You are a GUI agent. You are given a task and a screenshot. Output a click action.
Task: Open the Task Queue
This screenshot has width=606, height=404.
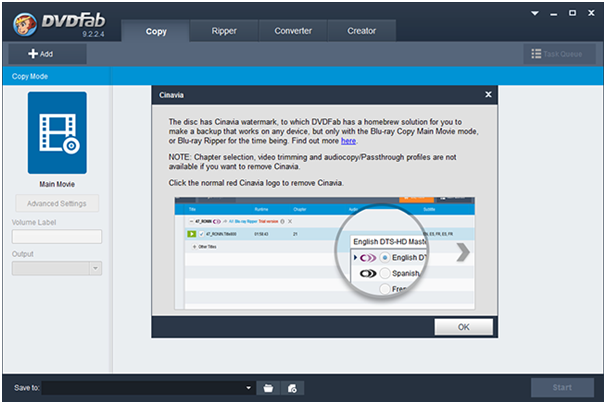(x=559, y=54)
